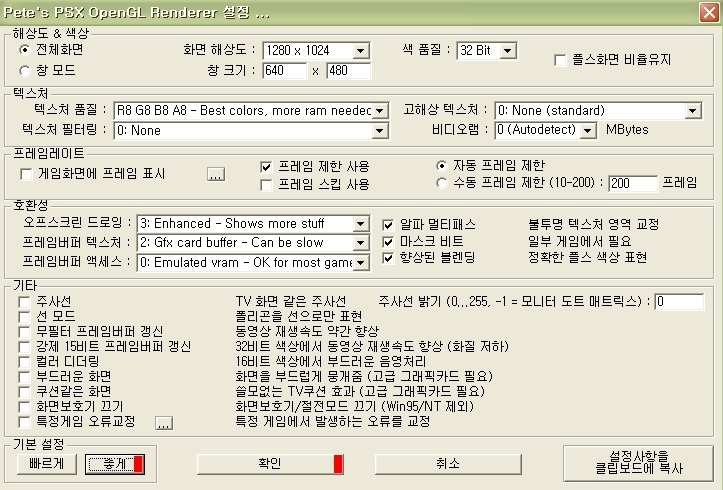Open the 프레임버퍼 액세스 Emulated vram dropdown
This screenshot has width=723, height=490.
pos(253,263)
